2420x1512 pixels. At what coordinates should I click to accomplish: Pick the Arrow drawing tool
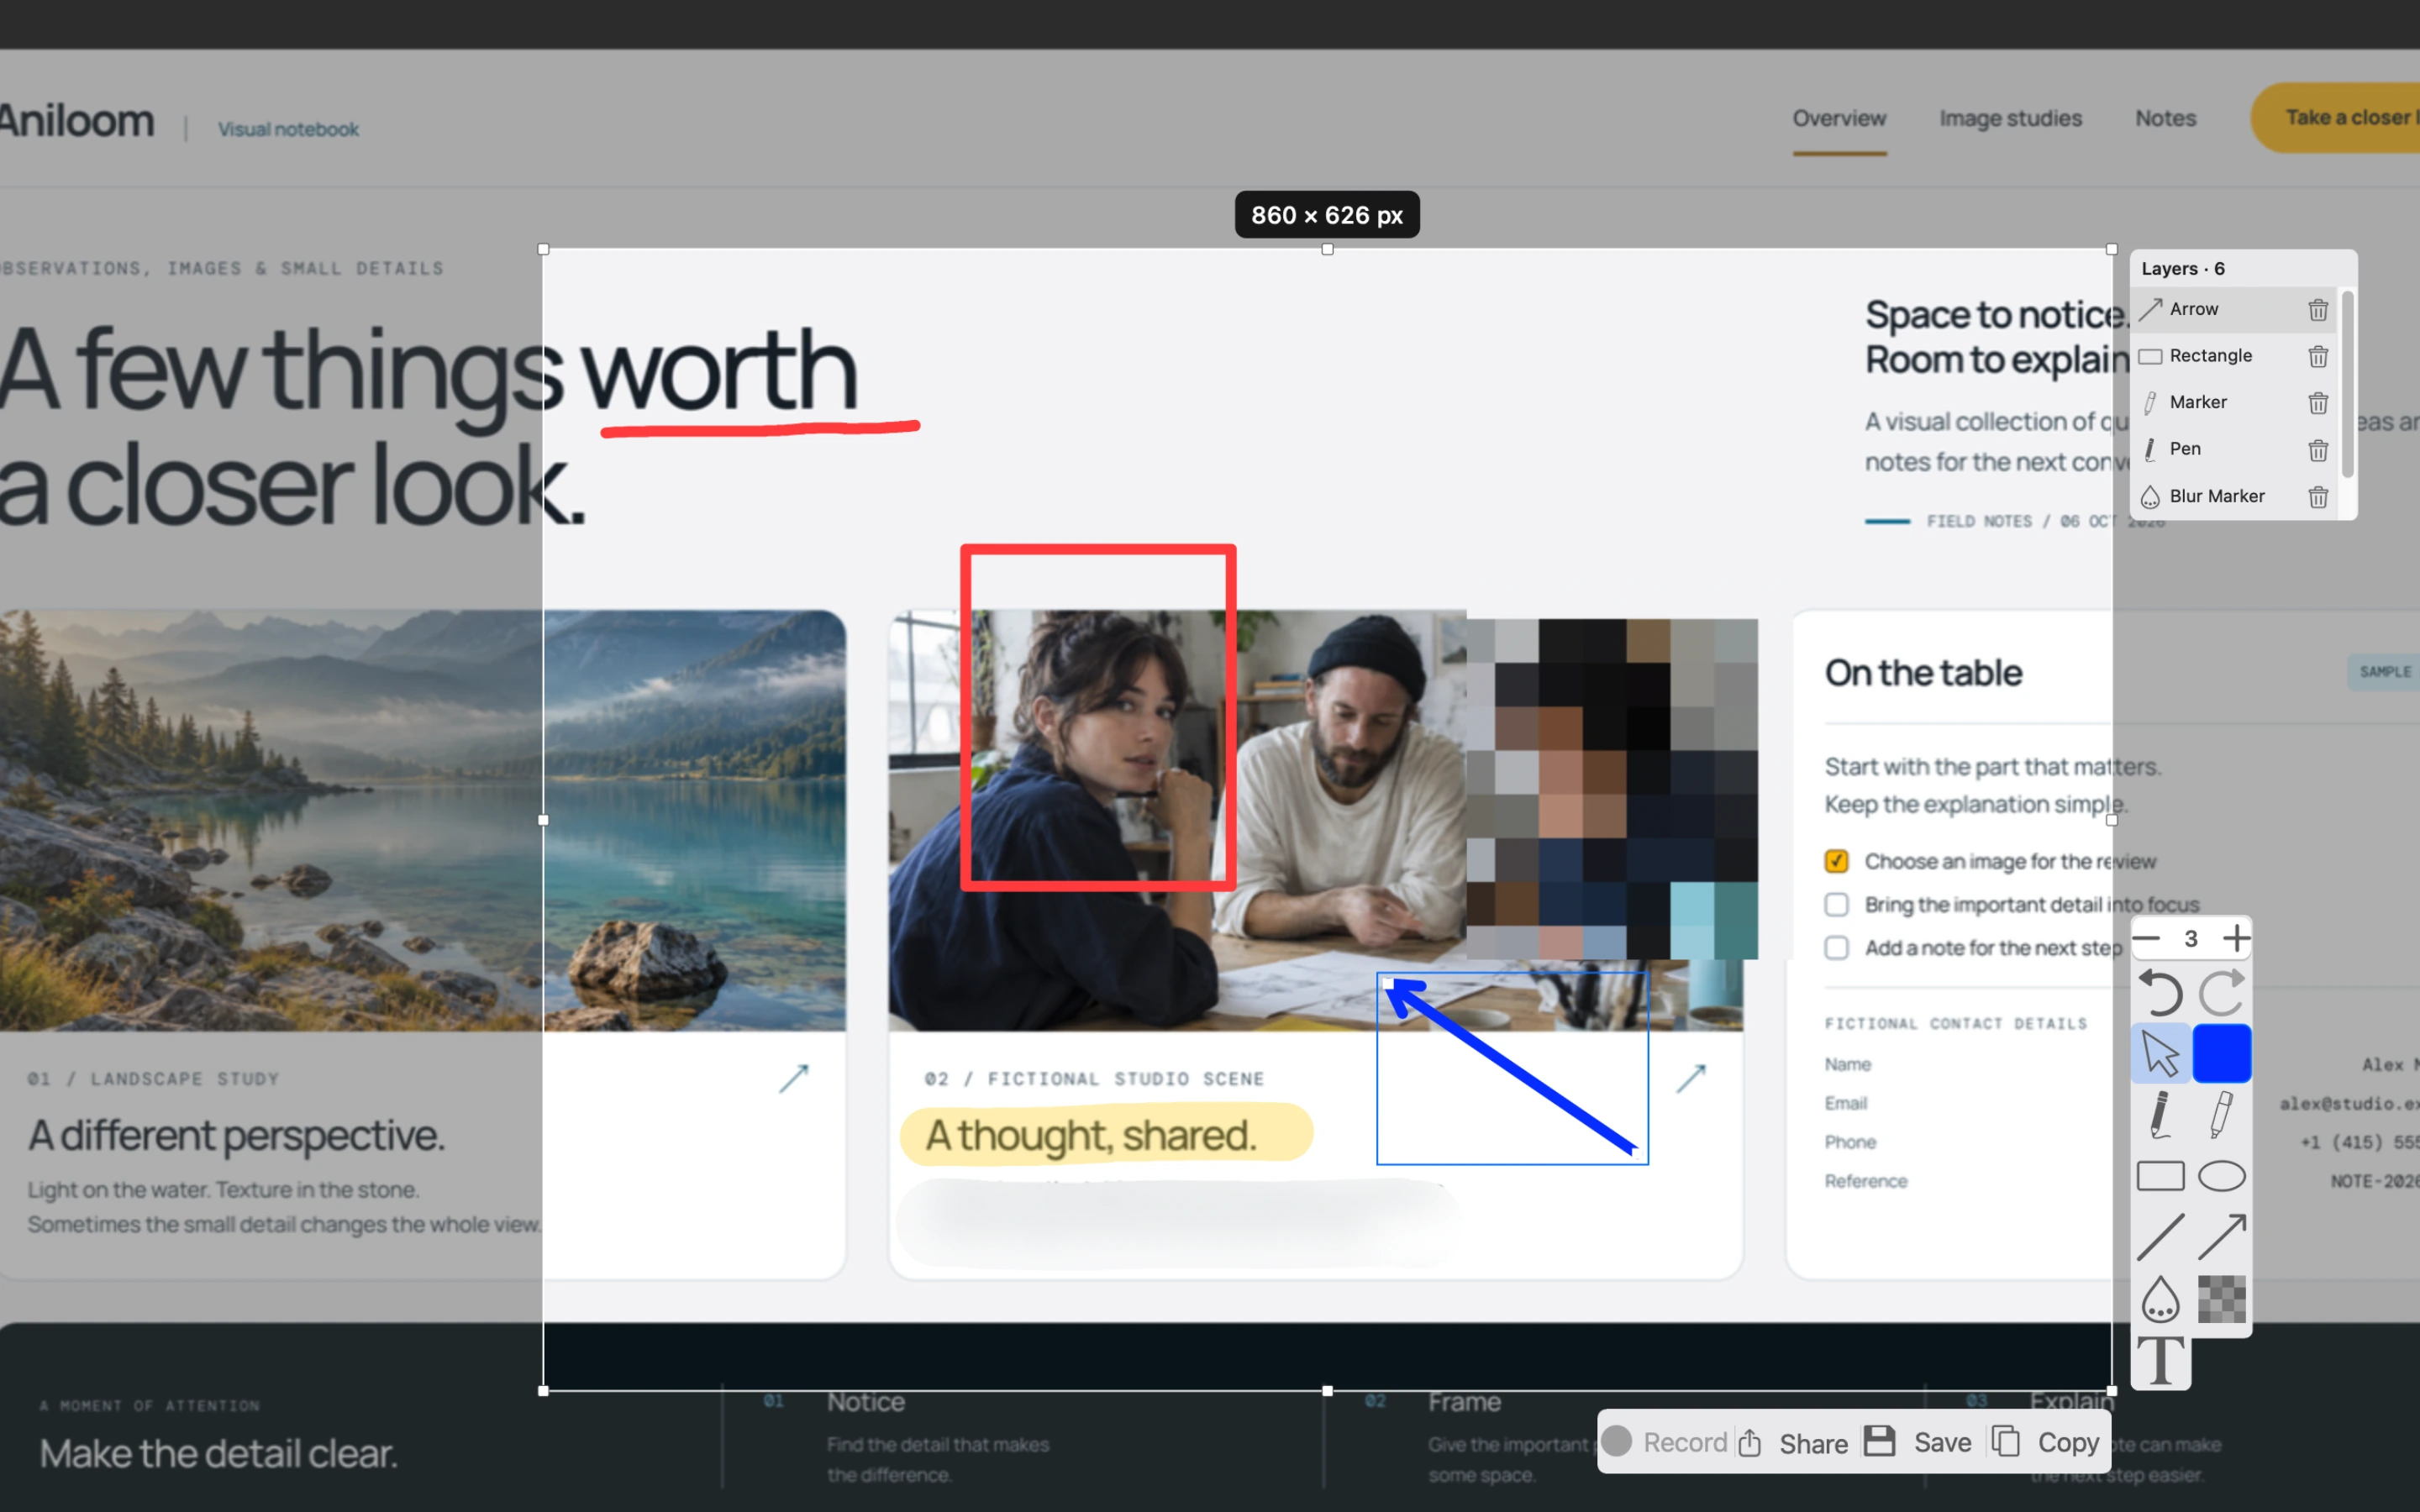2221,1237
